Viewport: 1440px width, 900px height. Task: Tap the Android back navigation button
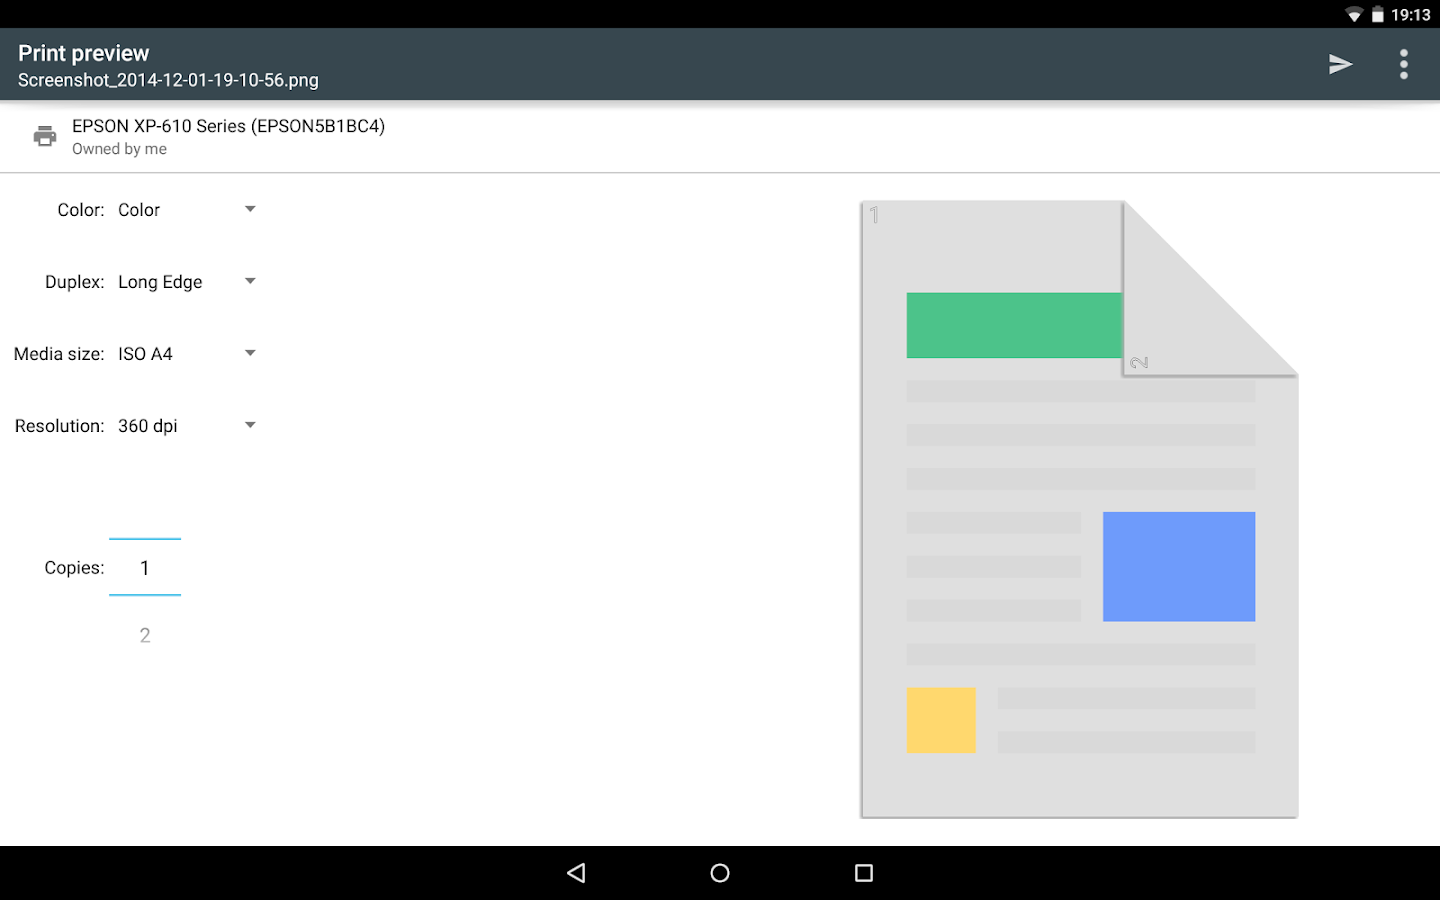click(576, 873)
